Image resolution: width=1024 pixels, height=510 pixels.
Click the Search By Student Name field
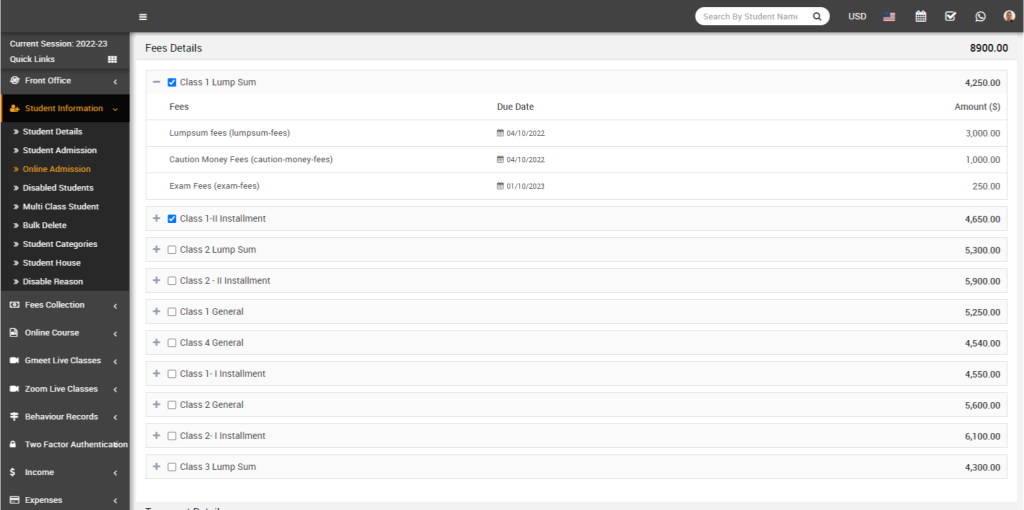click(752, 17)
